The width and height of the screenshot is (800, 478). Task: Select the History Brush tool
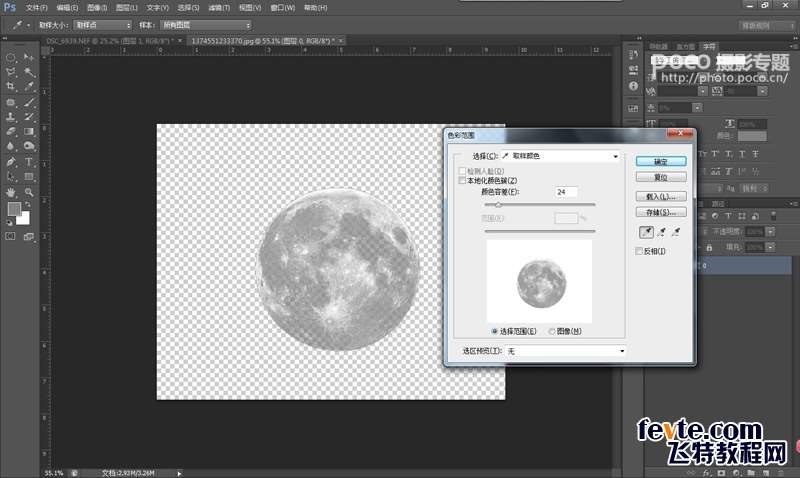tap(29, 117)
